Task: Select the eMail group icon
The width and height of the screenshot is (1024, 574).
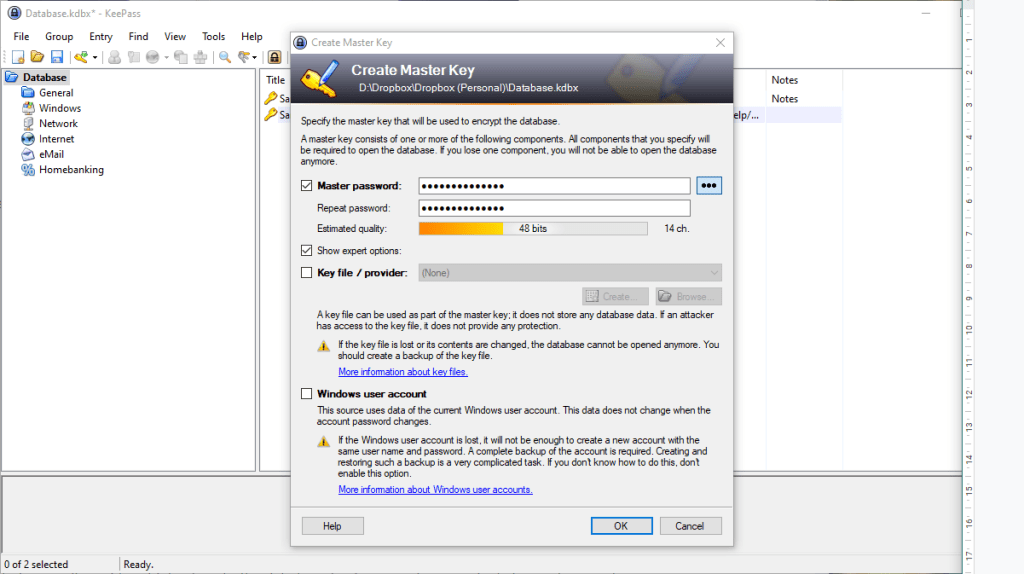Action: tap(28, 154)
